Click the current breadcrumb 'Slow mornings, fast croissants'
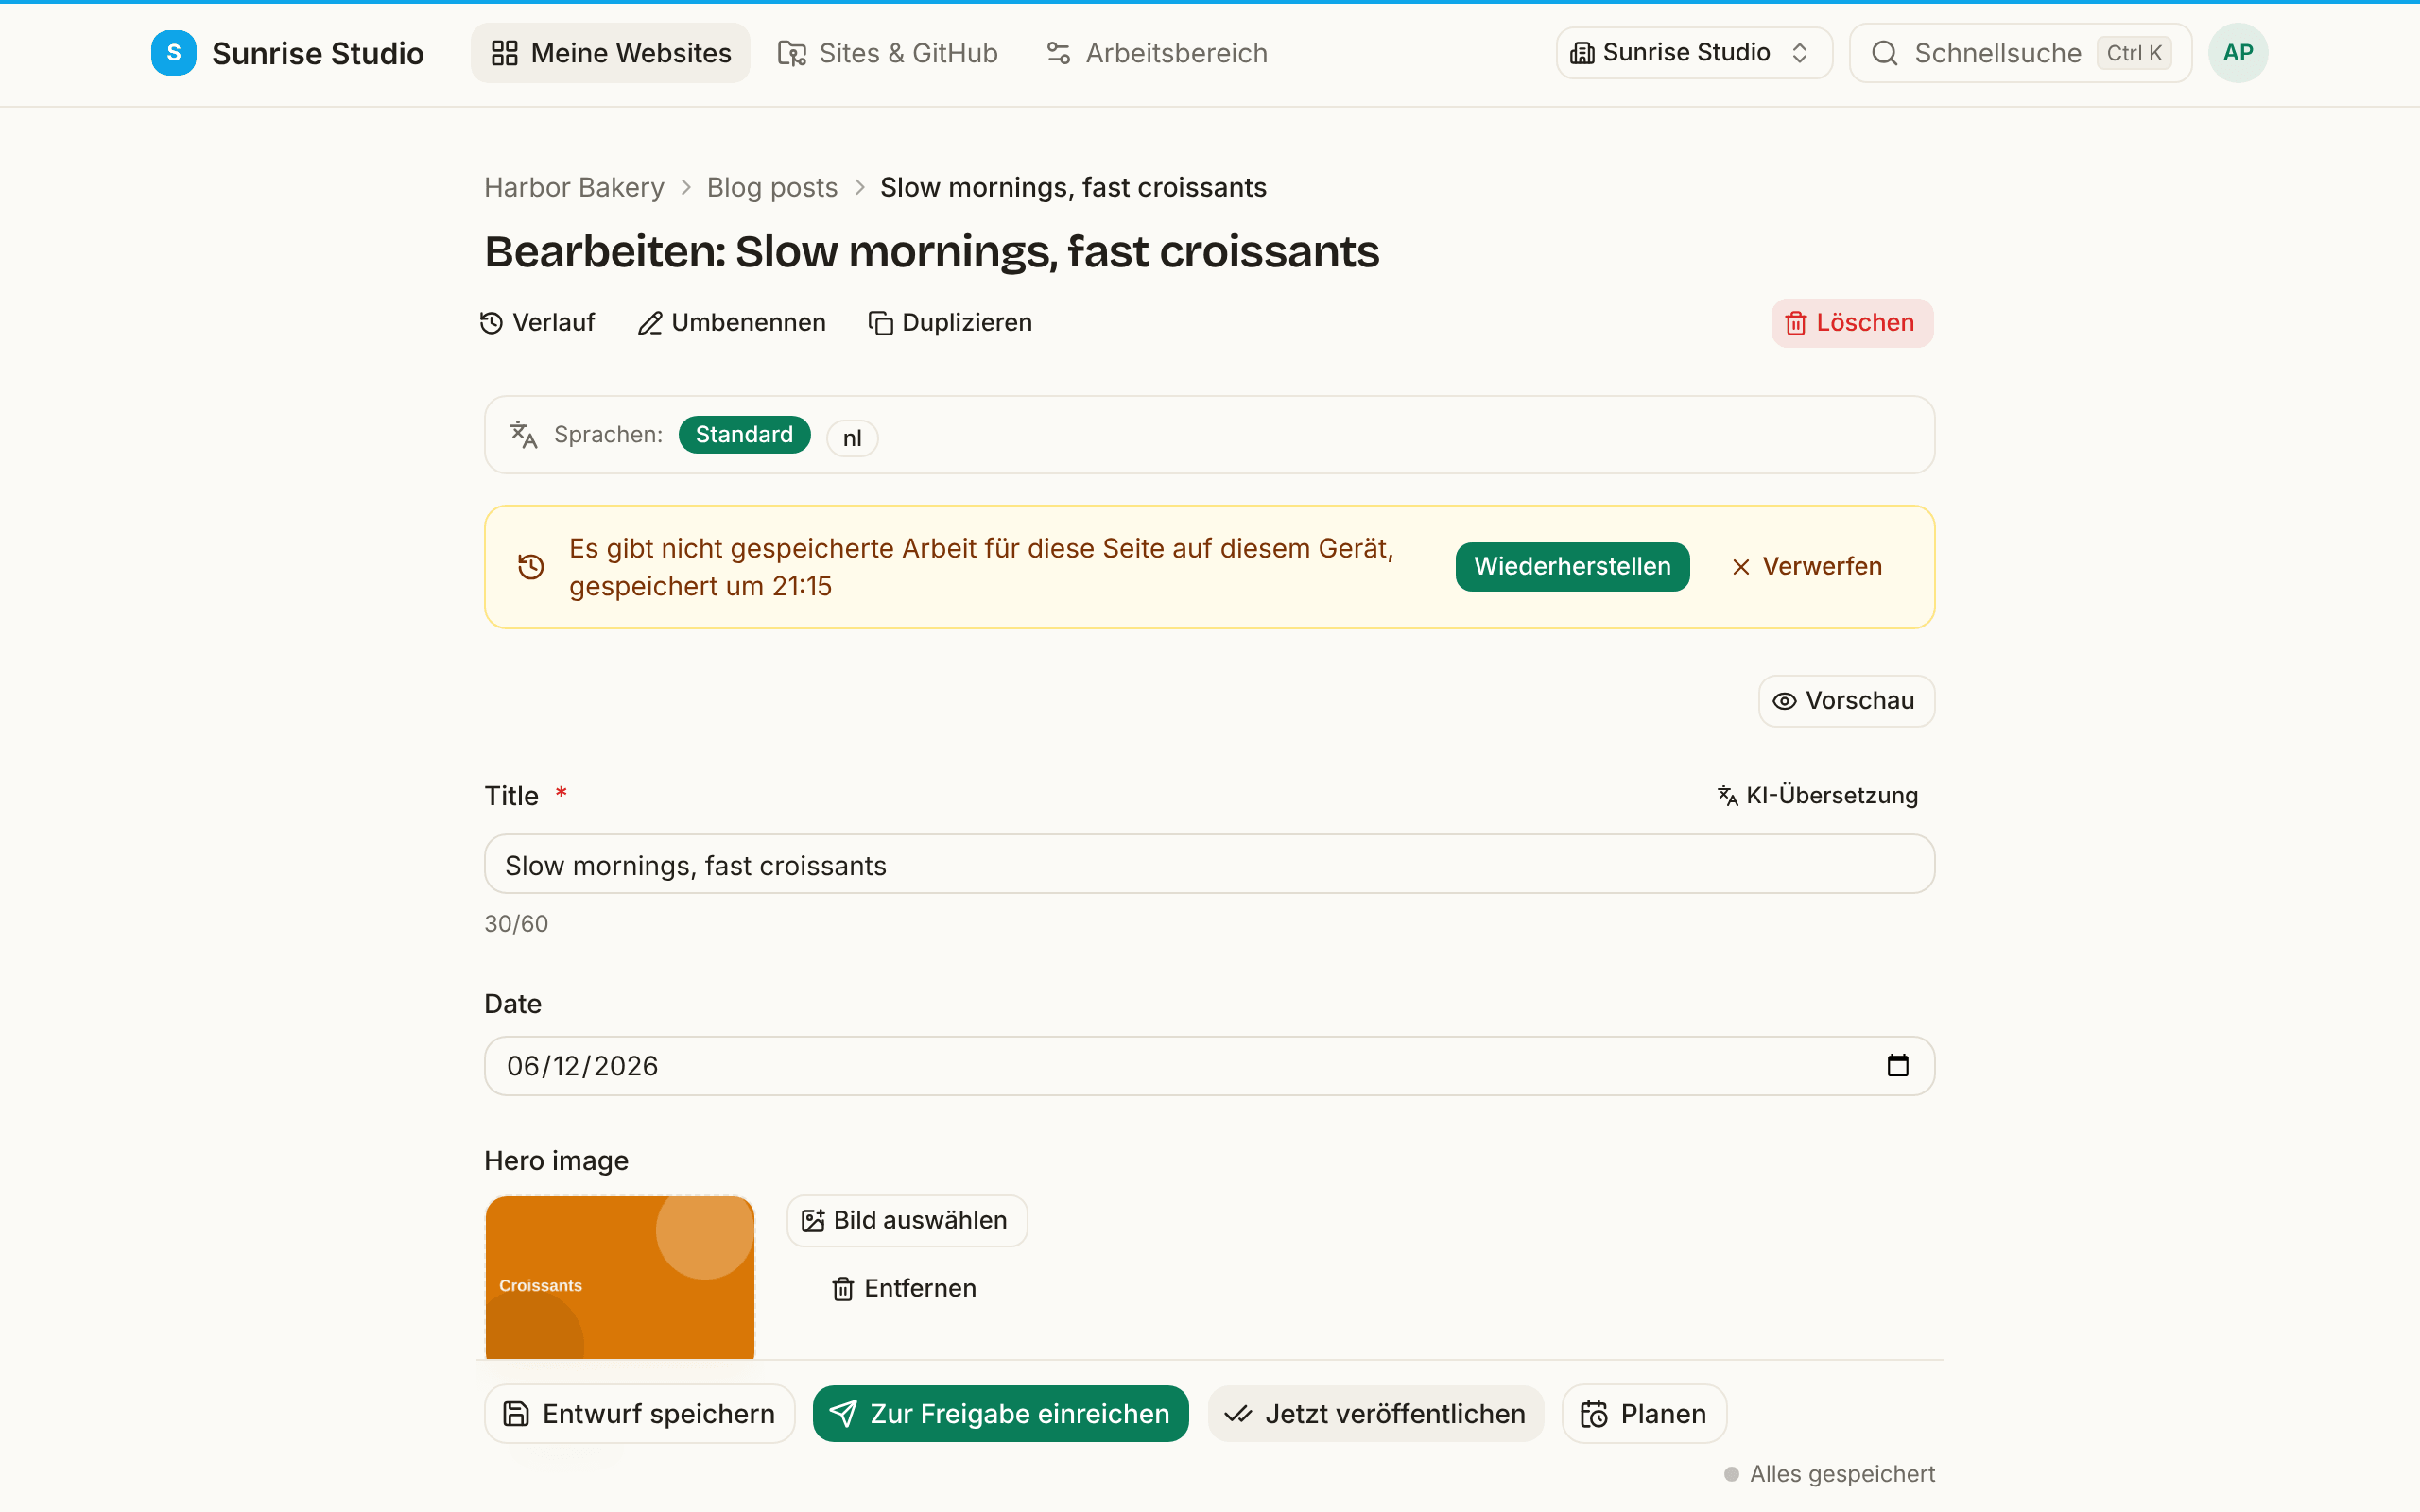The height and width of the screenshot is (1512, 2420). (x=1073, y=187)
